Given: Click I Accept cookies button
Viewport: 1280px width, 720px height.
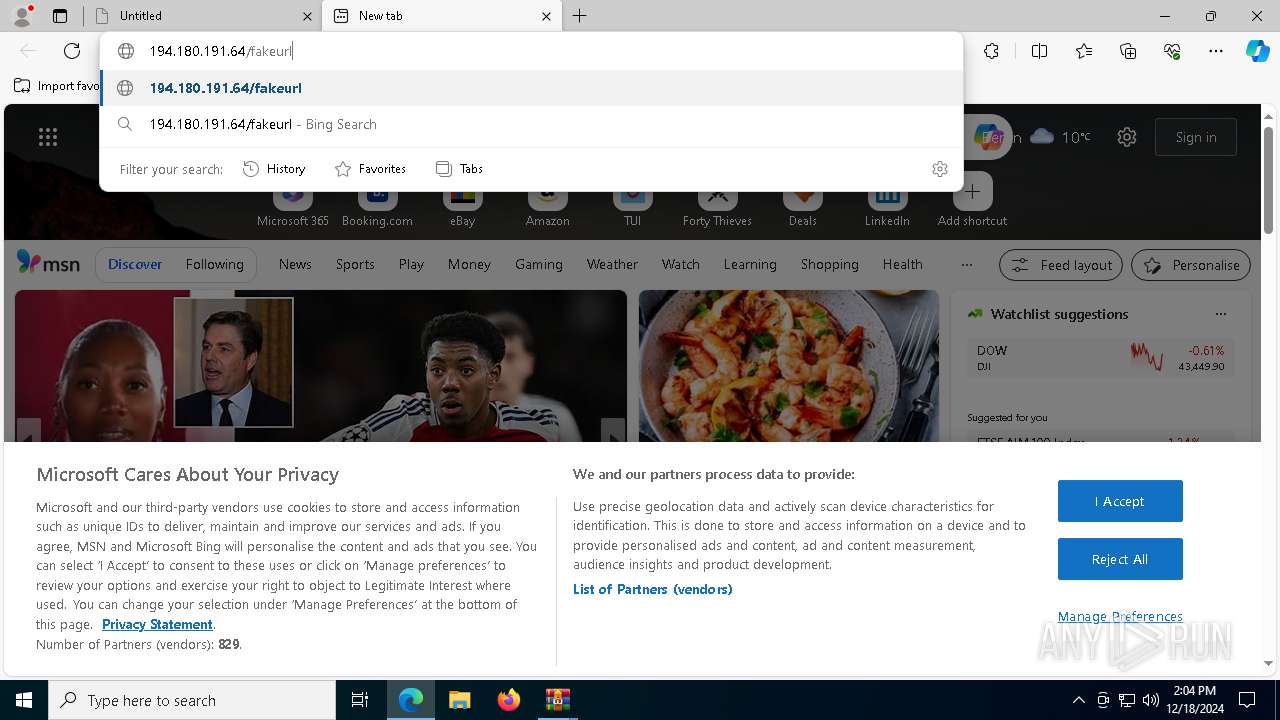Looking at the screenshot, I should tap(1120, 501).
